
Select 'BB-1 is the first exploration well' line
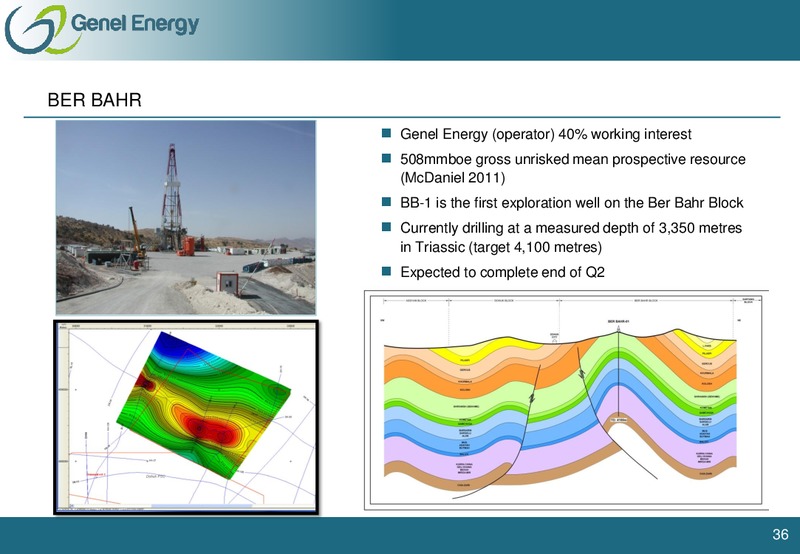click(571, 203)
